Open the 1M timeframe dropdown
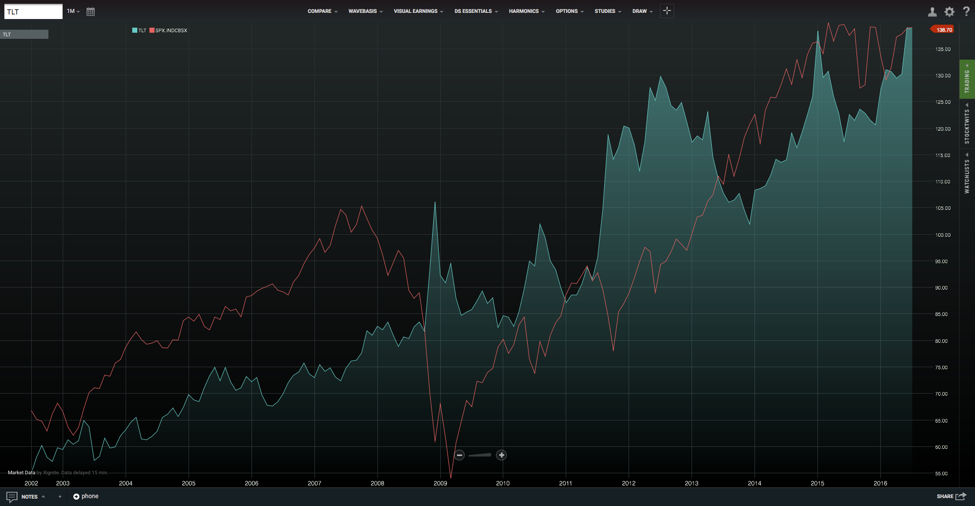 (x=73, y=11)
